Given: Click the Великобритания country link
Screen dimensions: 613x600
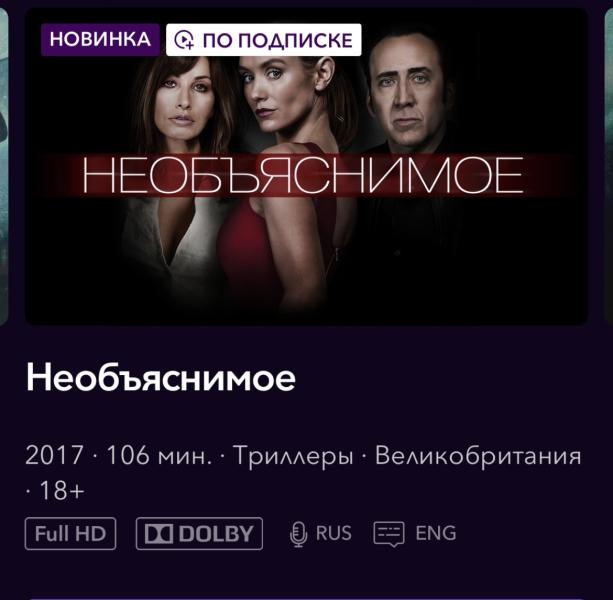Looking at the screenshot, I should tap(478, 456).
